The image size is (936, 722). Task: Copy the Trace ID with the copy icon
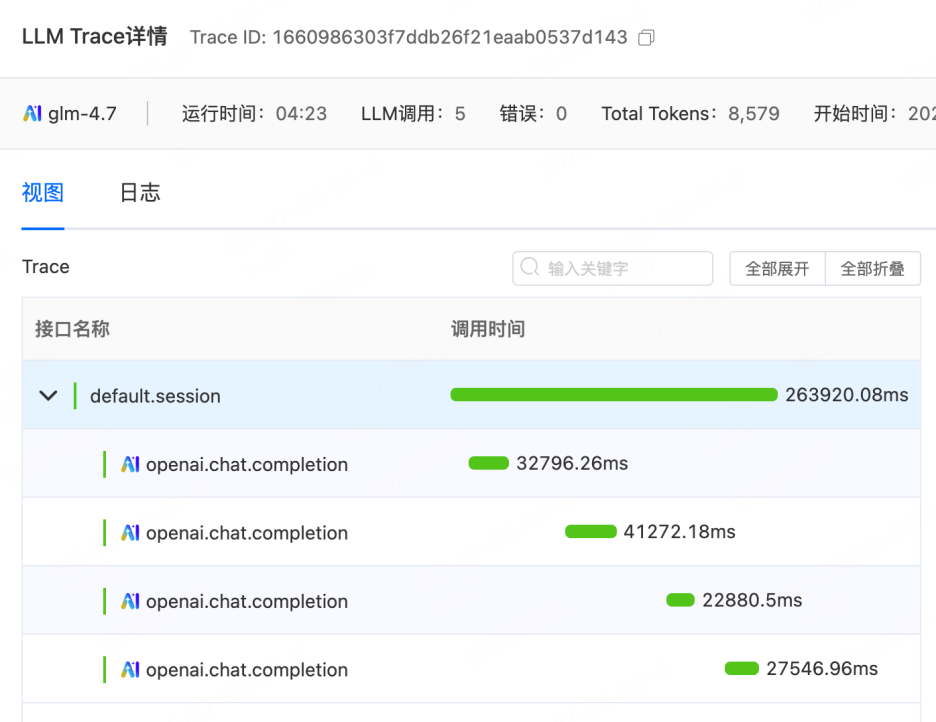646,38
